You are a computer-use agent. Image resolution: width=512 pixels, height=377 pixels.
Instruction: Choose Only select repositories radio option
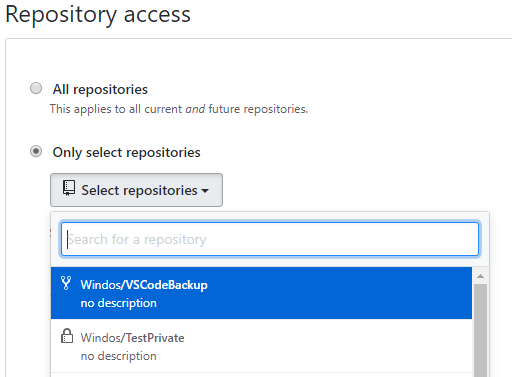36,152
